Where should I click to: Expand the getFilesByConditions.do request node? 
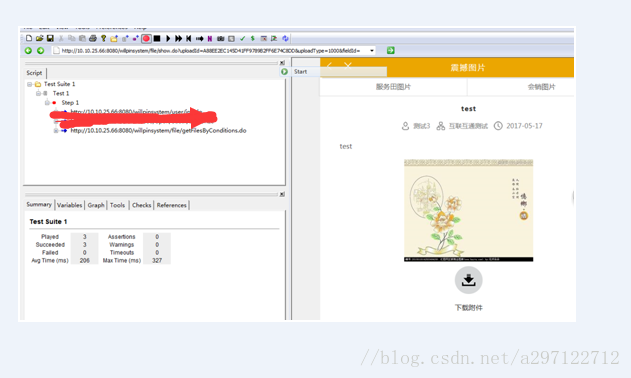click(56, 130)
